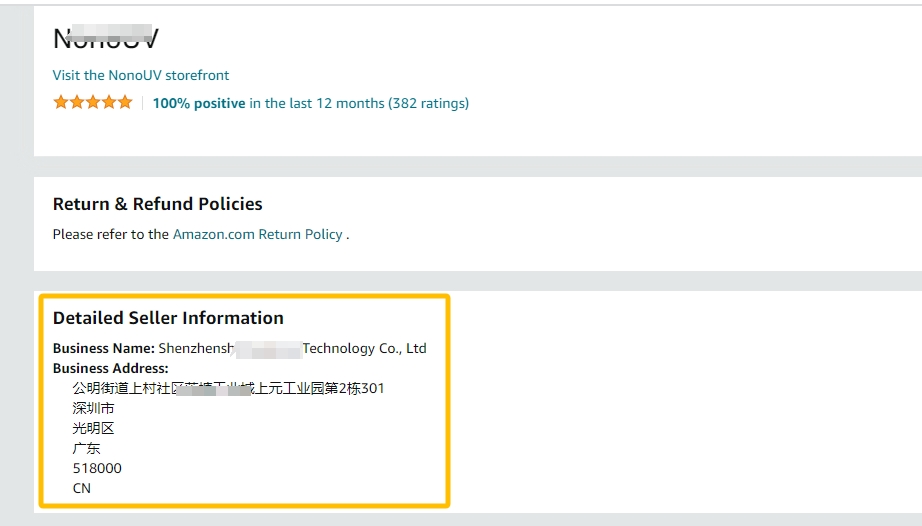This screenshot has width=922, height=526.
Task: Select the district line 光明区
Action: pos(93,428)
